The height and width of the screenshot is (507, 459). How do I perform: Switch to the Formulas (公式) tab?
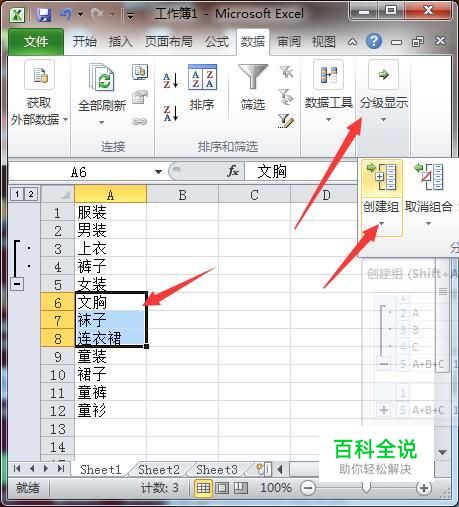click(x=217, y=42)
